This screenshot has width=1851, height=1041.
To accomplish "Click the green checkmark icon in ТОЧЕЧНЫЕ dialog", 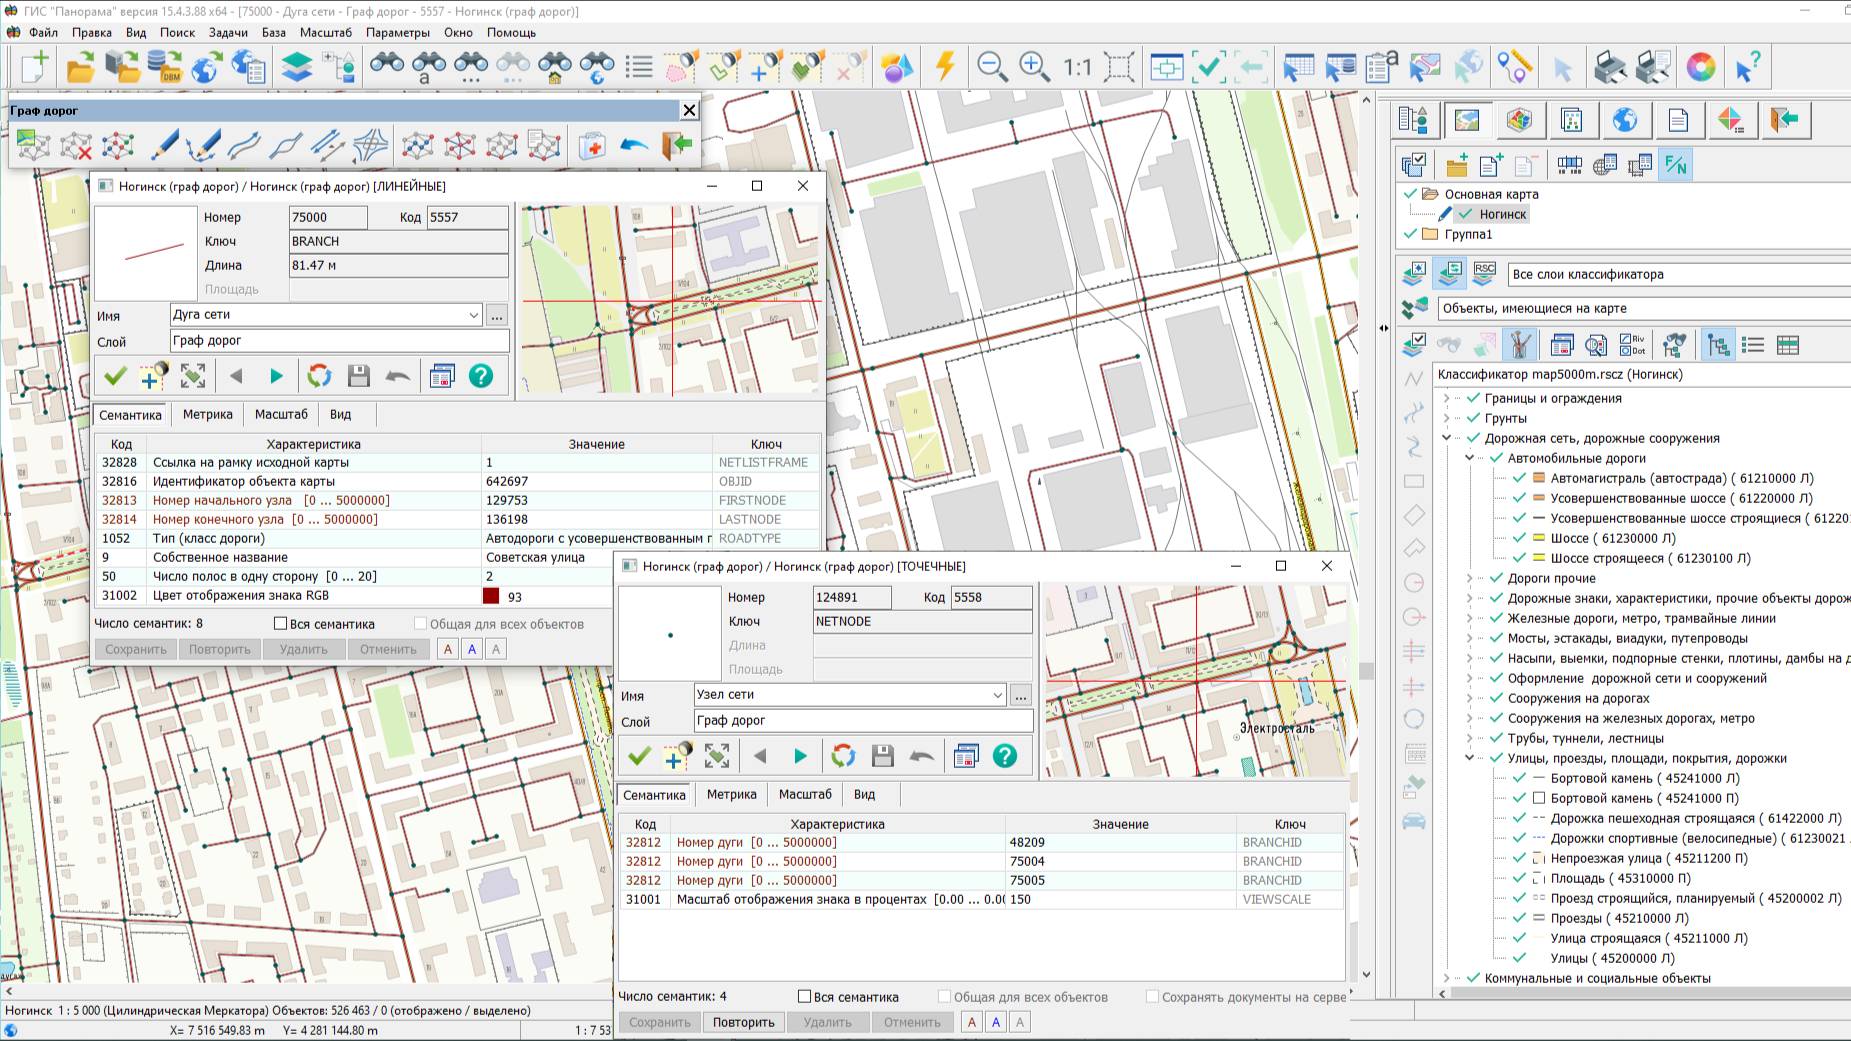I will (x=639, y=756).
